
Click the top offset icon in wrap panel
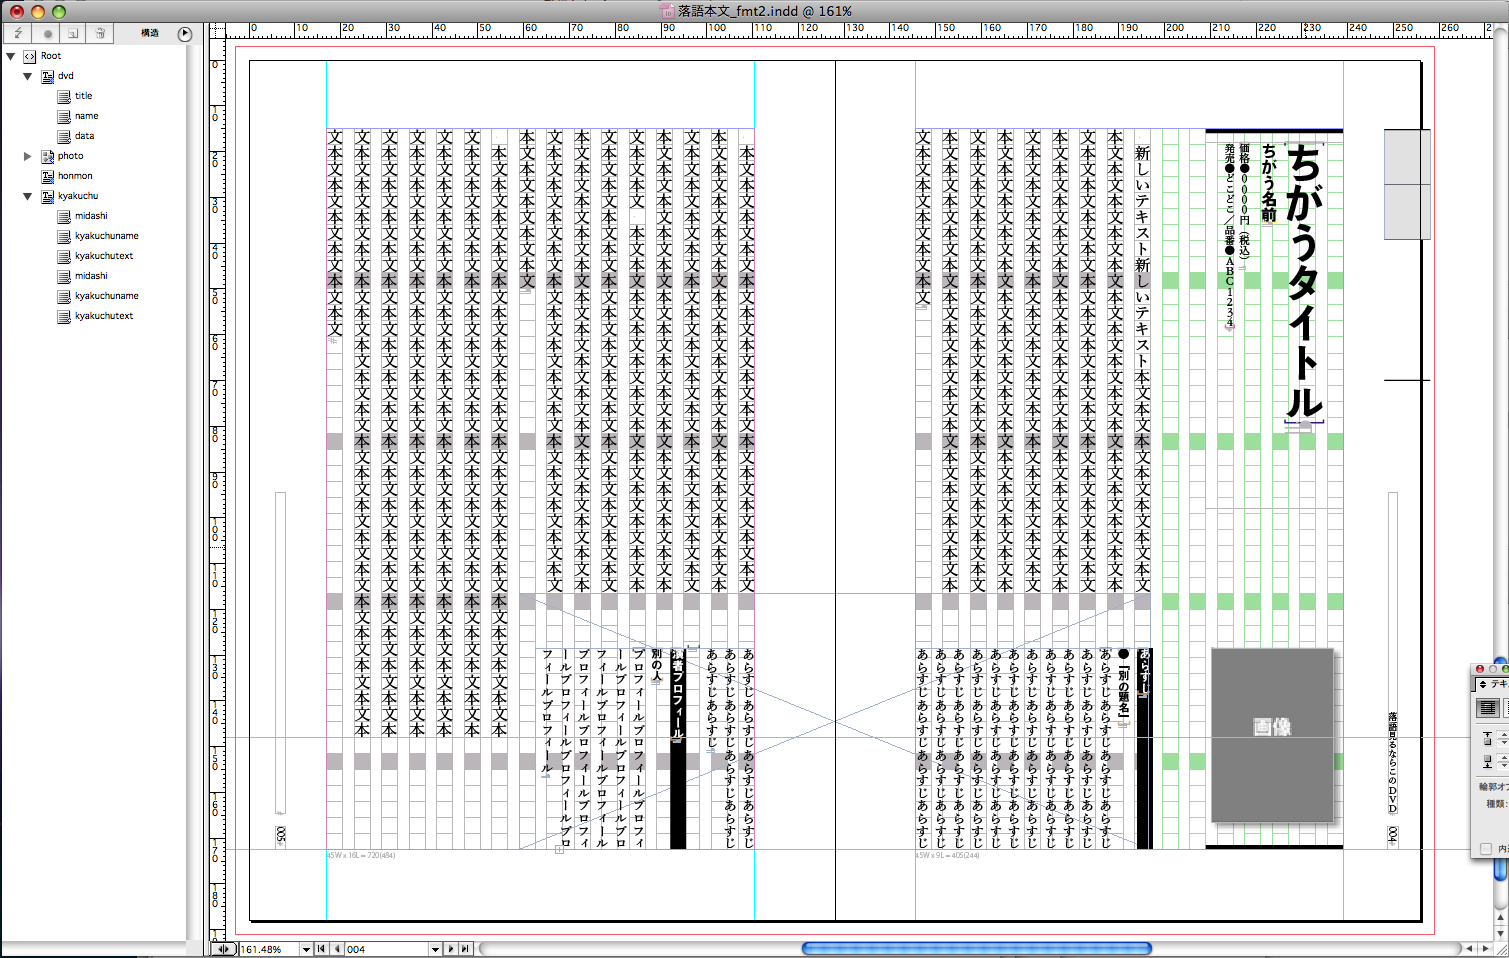pos(1488,738)
